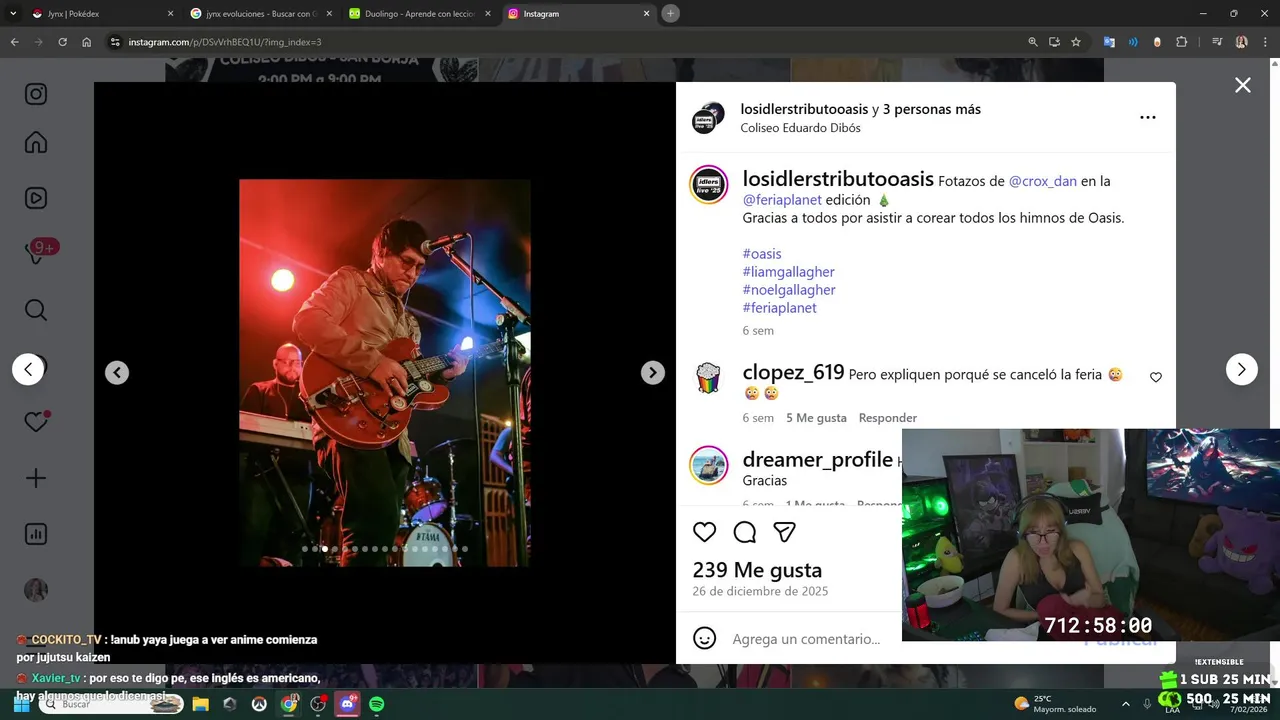The height and width of the screenshot is (720, 1280).
Task: Open the #oasis hashtag
Action: (762, 254)
